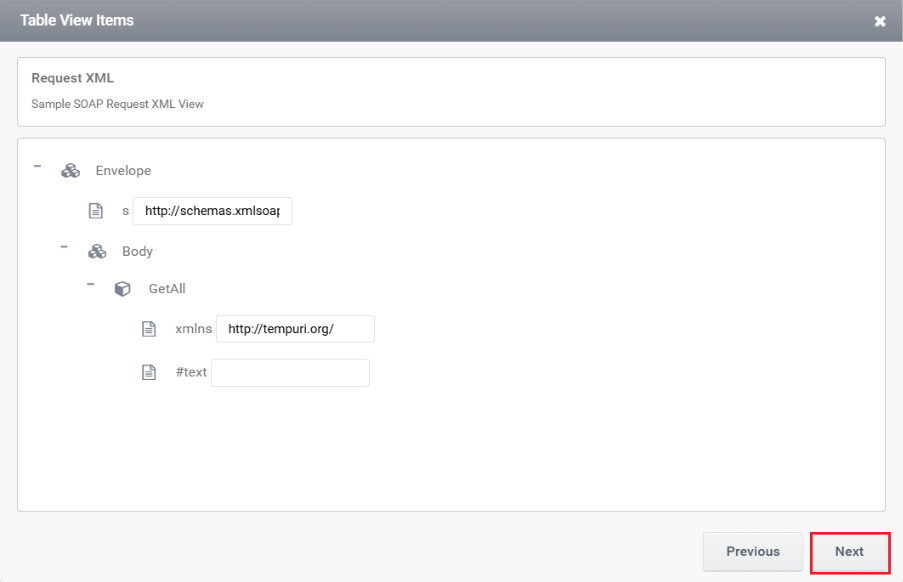This screenshot has height=582, width=903.
Task: Select the GetAll tree label
Action: (167, 288)
